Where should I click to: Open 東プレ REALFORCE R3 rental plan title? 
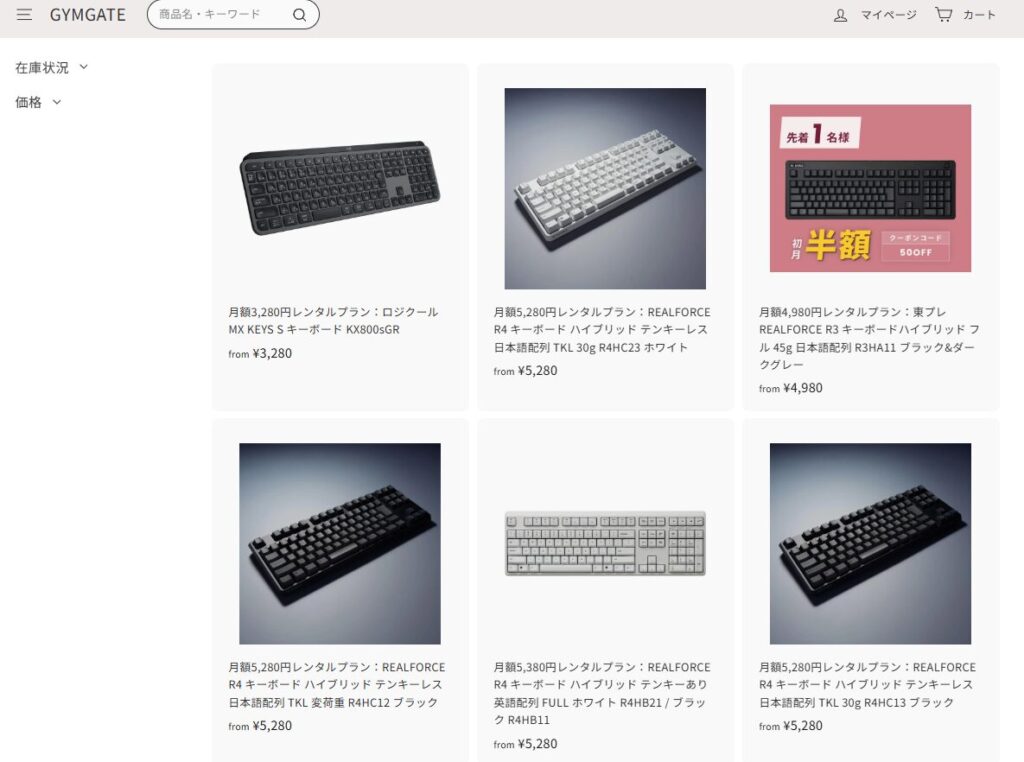(869, 338)
